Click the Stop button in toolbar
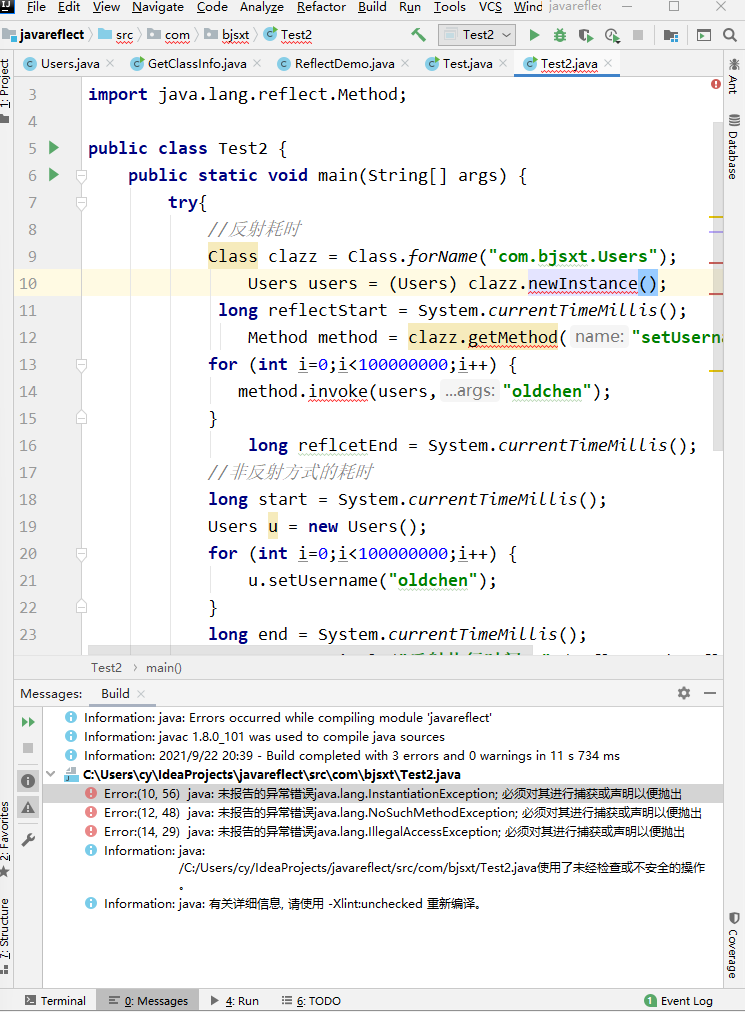 638,35
